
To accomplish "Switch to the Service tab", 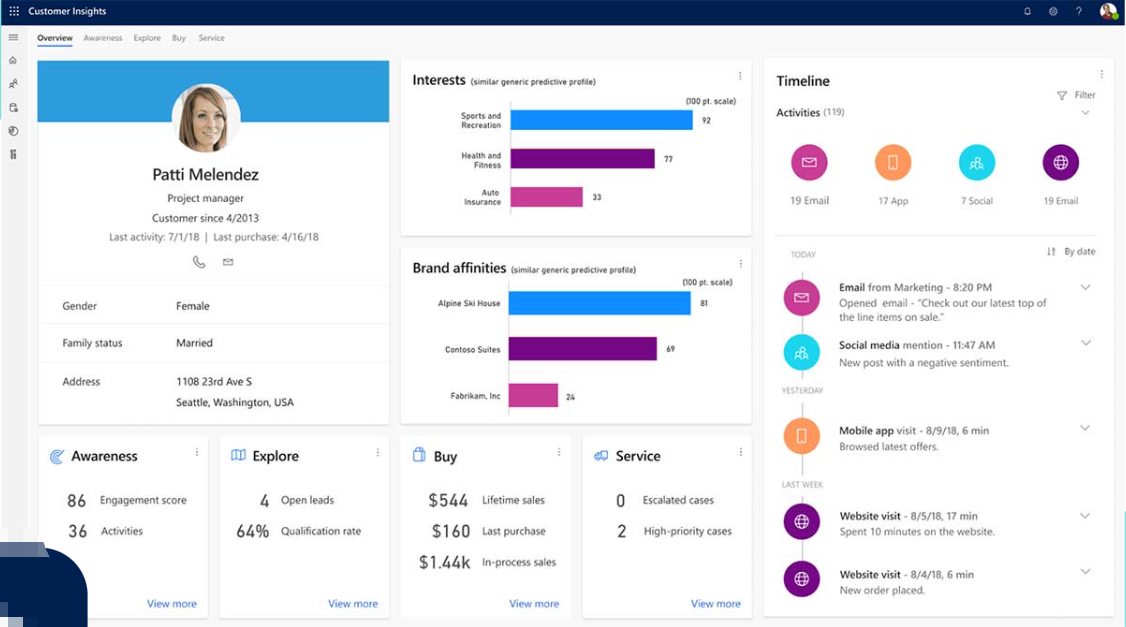I will coord(211,38).
